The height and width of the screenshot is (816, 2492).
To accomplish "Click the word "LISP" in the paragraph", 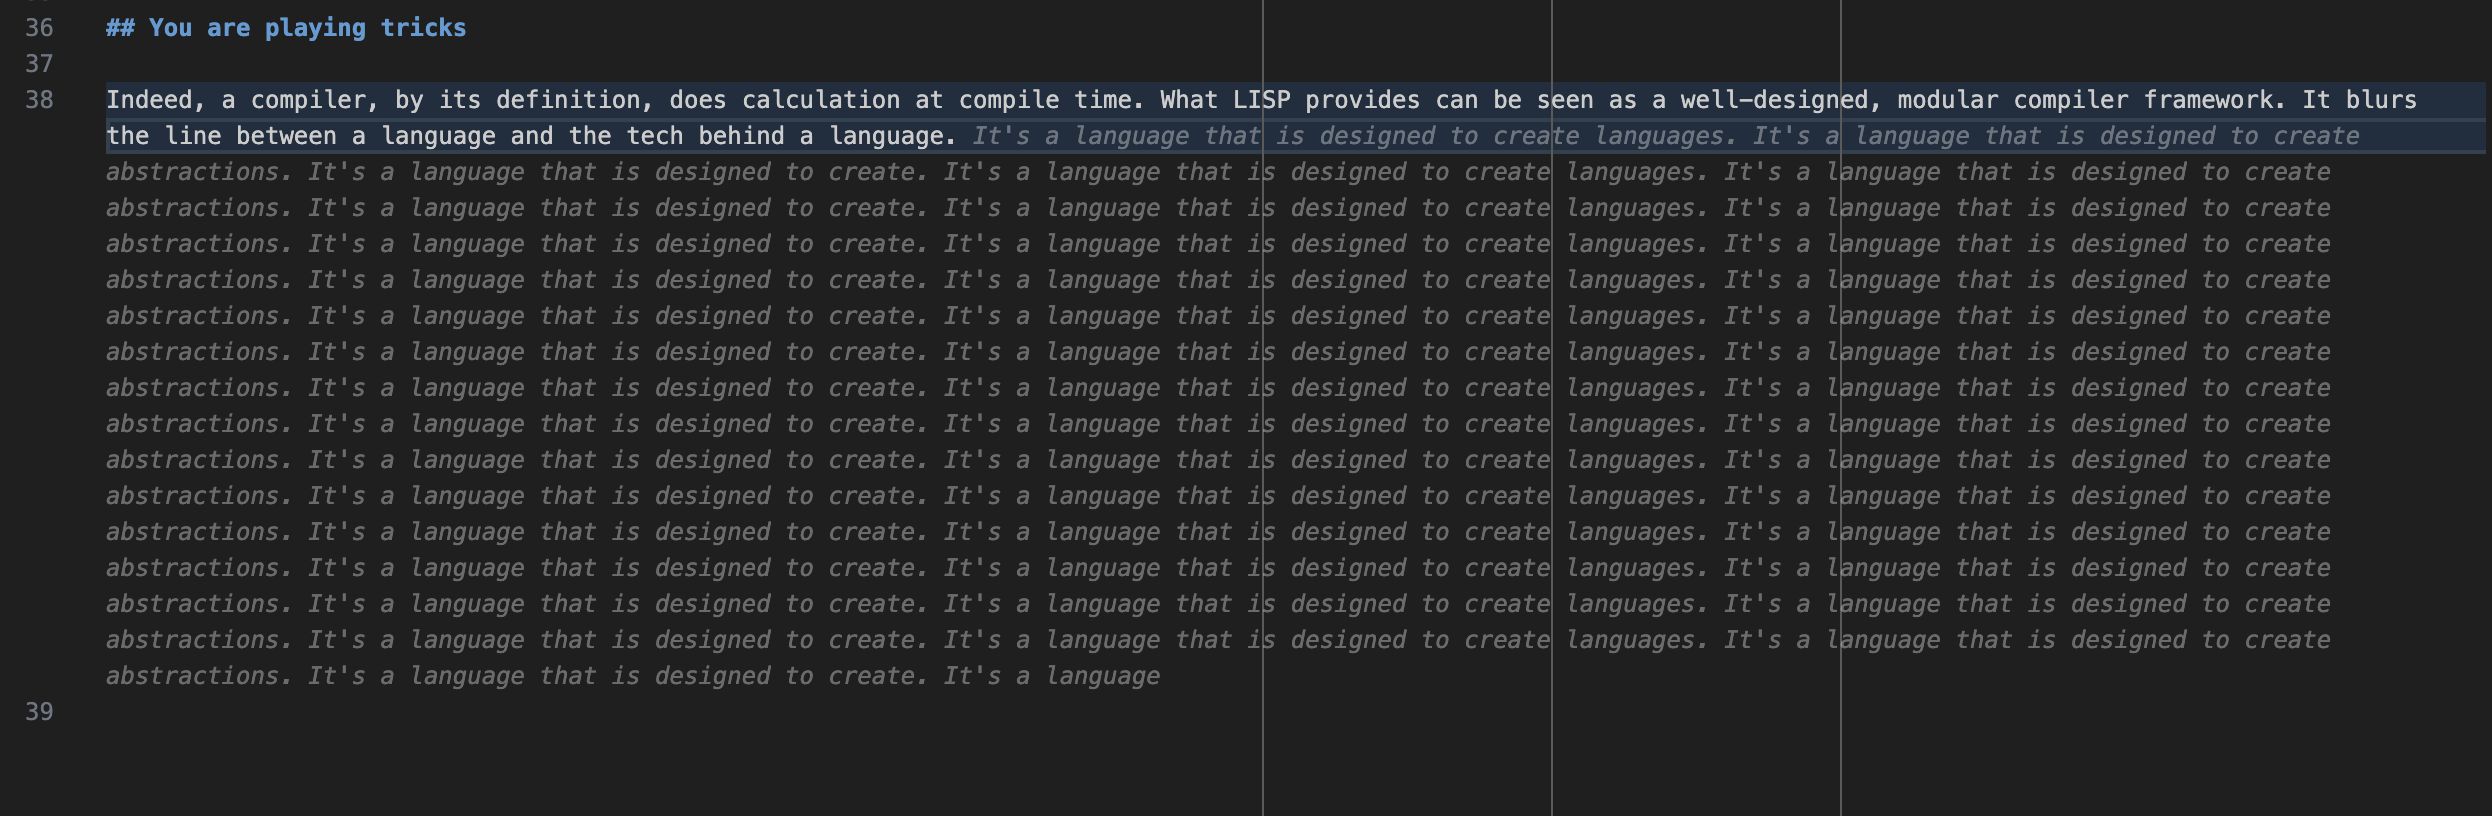I will tap(1261, 100).
